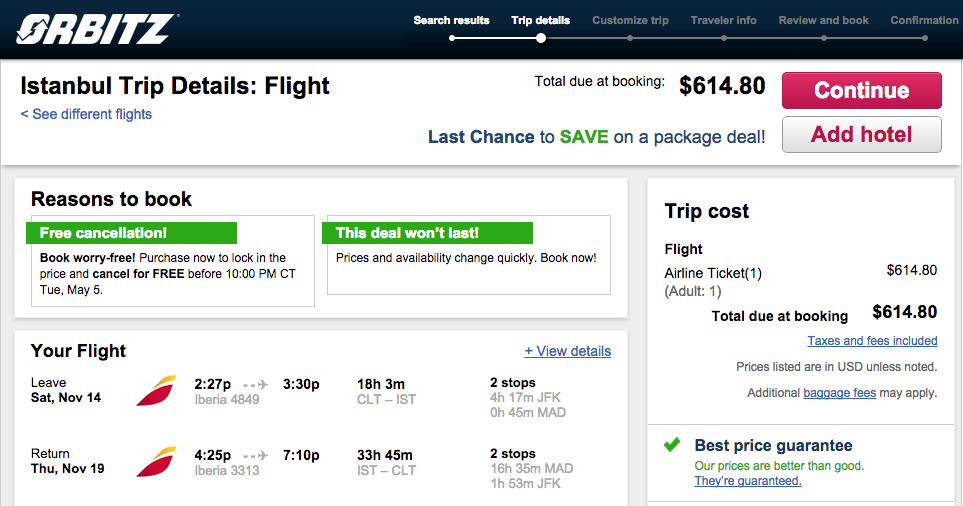Image resolution: width=963 pixels, height=506 pixels.
Task: Click the outbound flight arrow plane icon
Action: [256, 385]
